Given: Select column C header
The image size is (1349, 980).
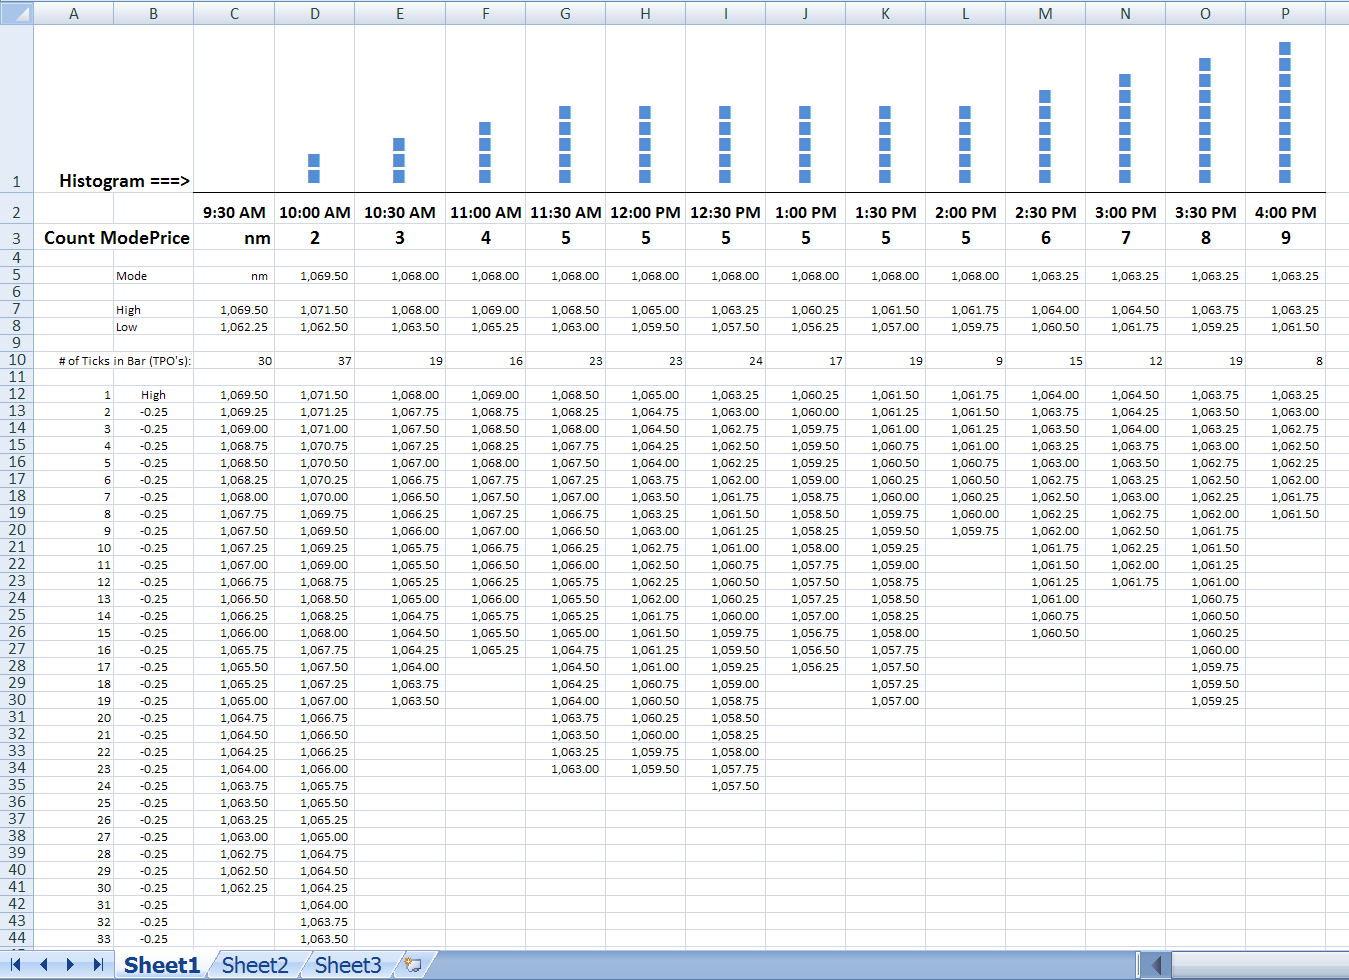Looking at the screenshot, I should [x=234, y=13].
